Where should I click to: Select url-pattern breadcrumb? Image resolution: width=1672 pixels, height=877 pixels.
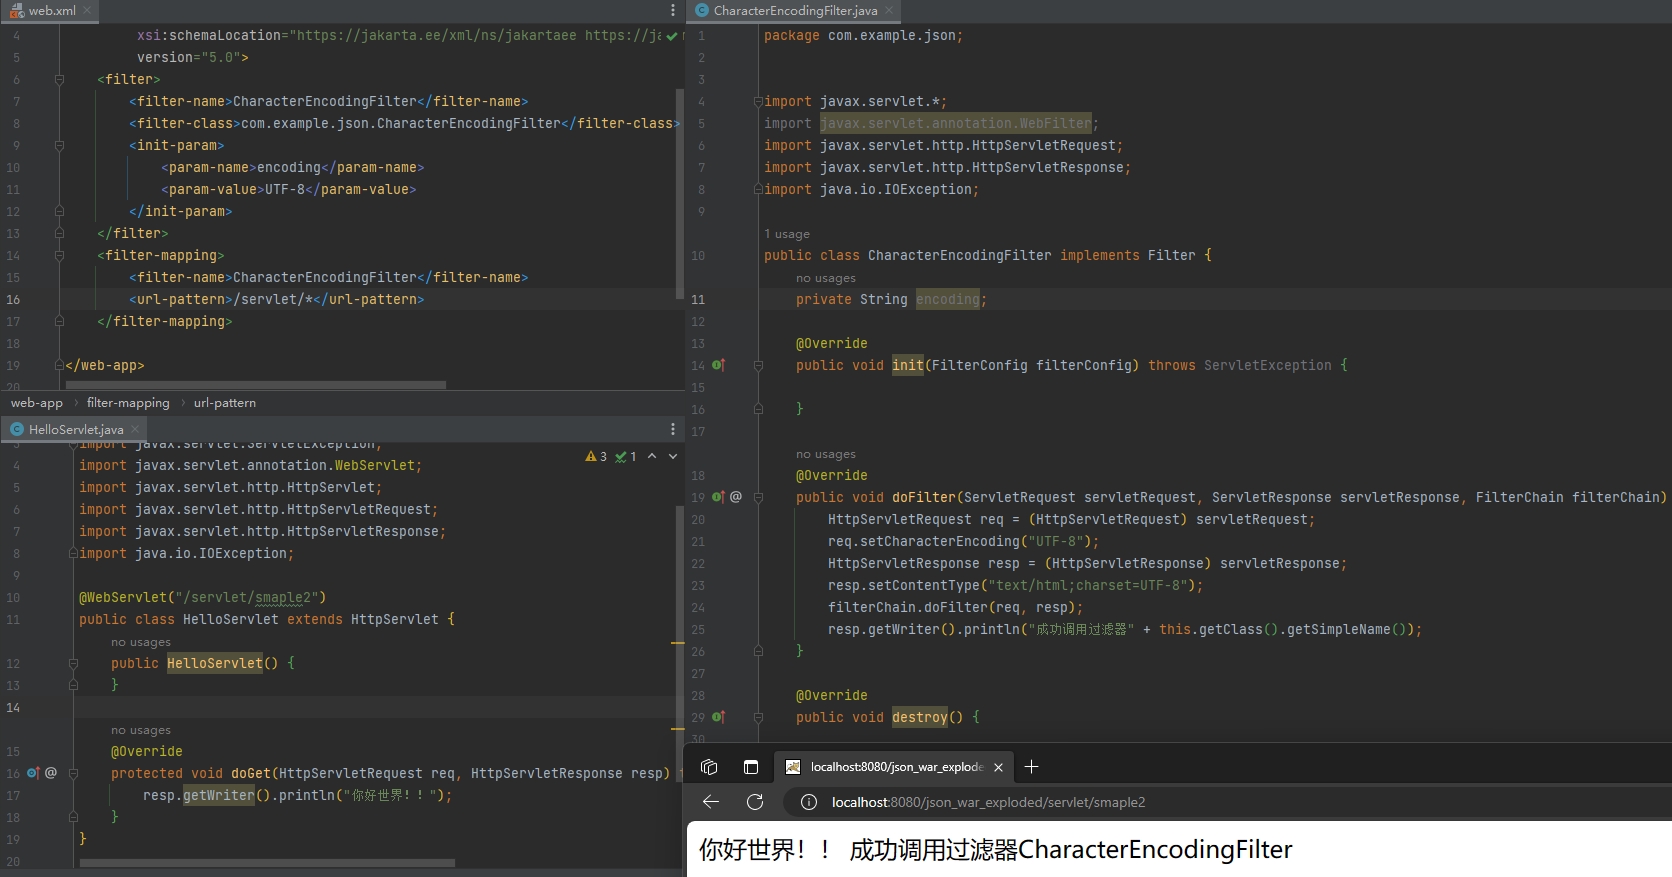coord(225,403)
